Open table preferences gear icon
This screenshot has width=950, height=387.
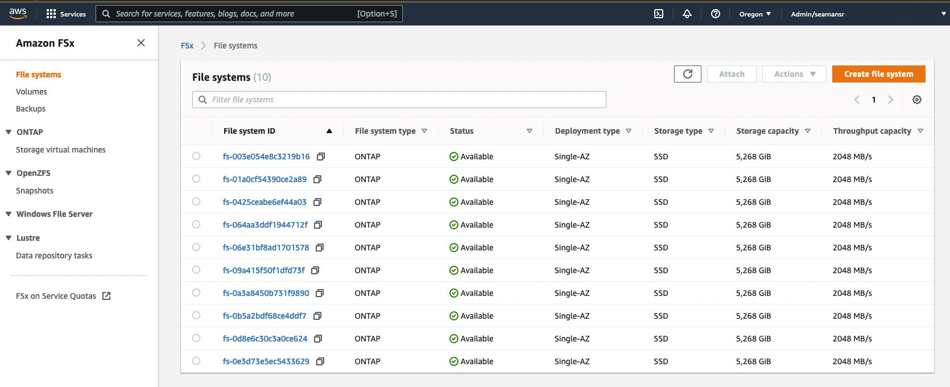point(917,100)
